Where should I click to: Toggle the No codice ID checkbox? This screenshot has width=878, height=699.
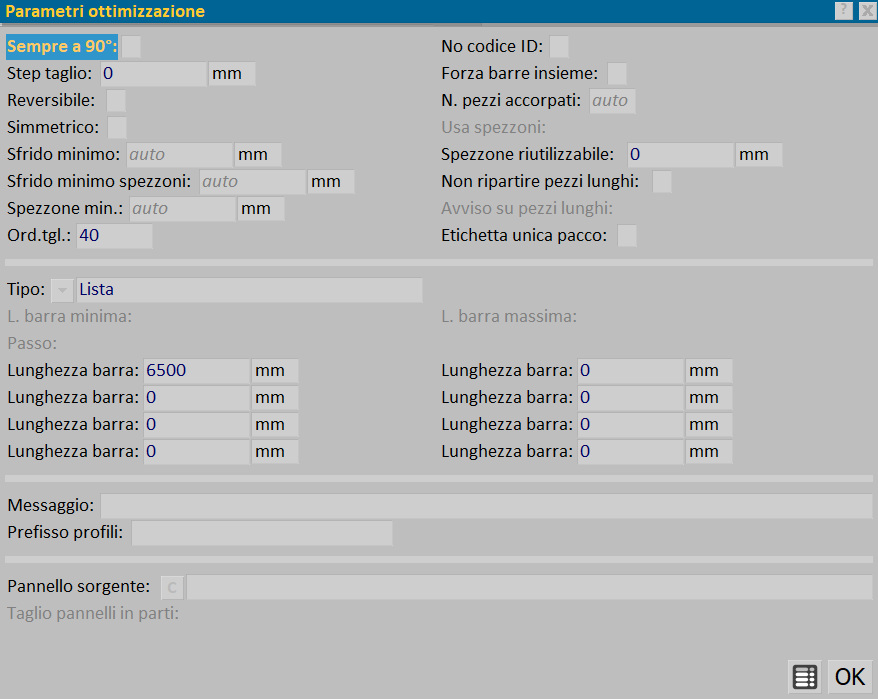(560, 46)
